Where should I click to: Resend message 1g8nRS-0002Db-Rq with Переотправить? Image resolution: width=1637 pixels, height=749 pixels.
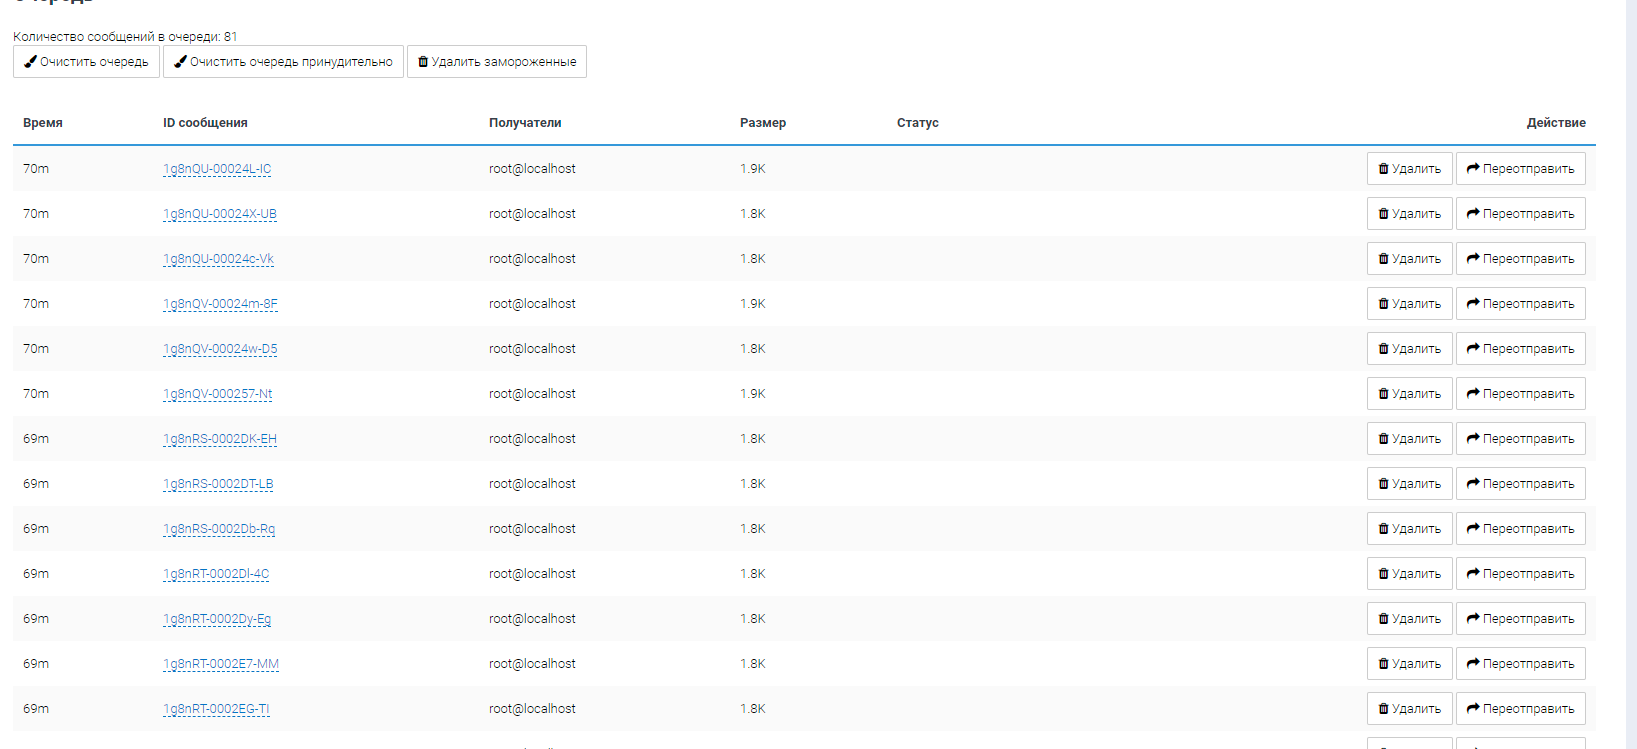tap(1520, 529)
